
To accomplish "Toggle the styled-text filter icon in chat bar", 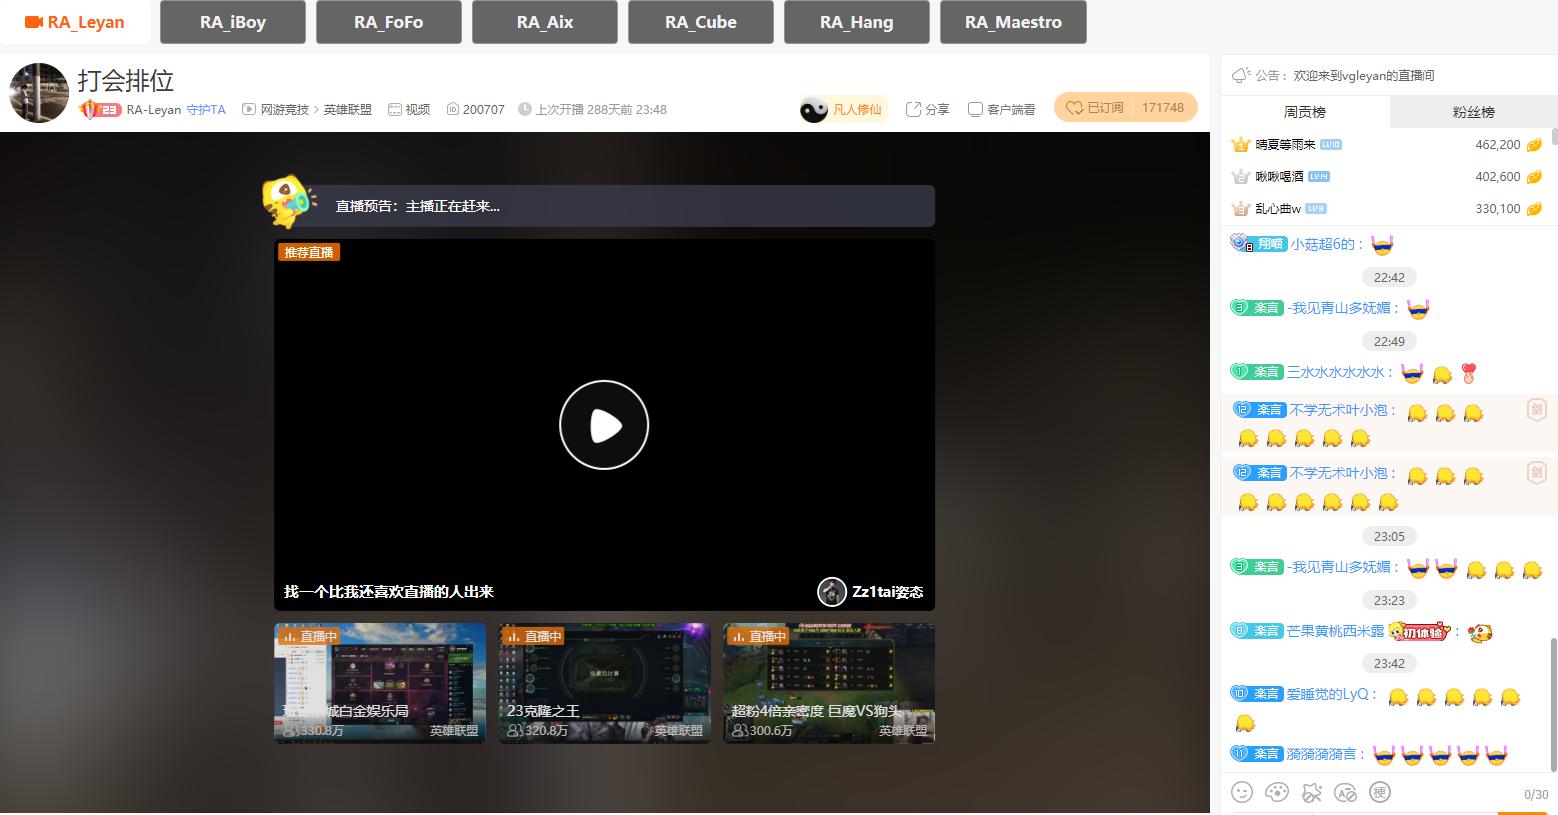I will (x=1346, y=792).
